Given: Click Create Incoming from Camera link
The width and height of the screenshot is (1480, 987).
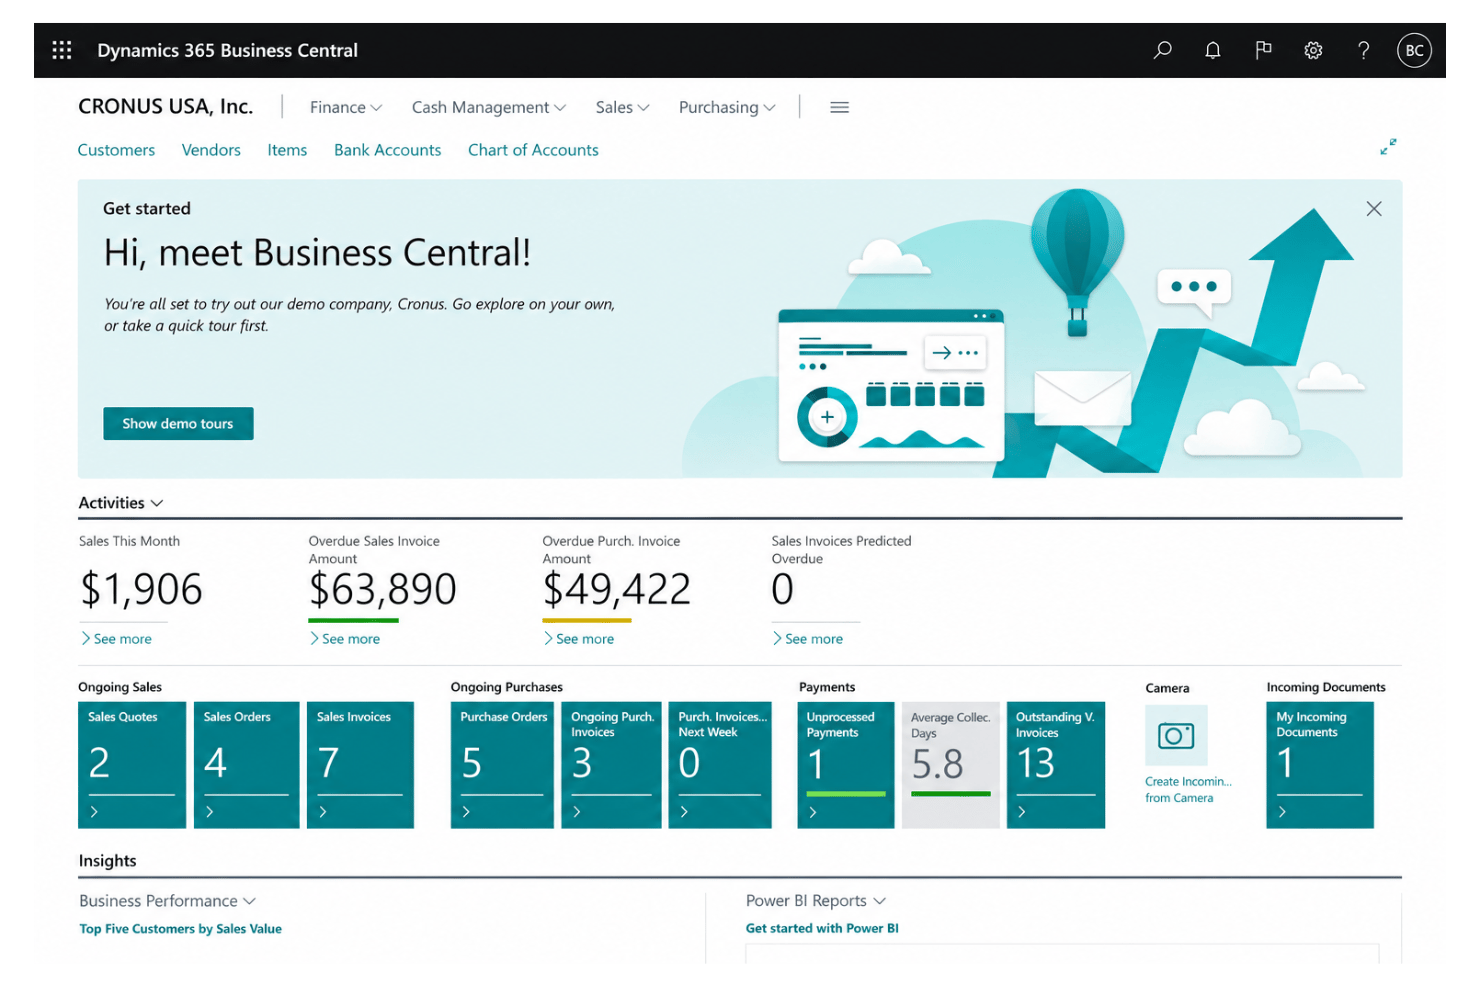Looking at the screenshot, I should click(x=1188, y=790).
